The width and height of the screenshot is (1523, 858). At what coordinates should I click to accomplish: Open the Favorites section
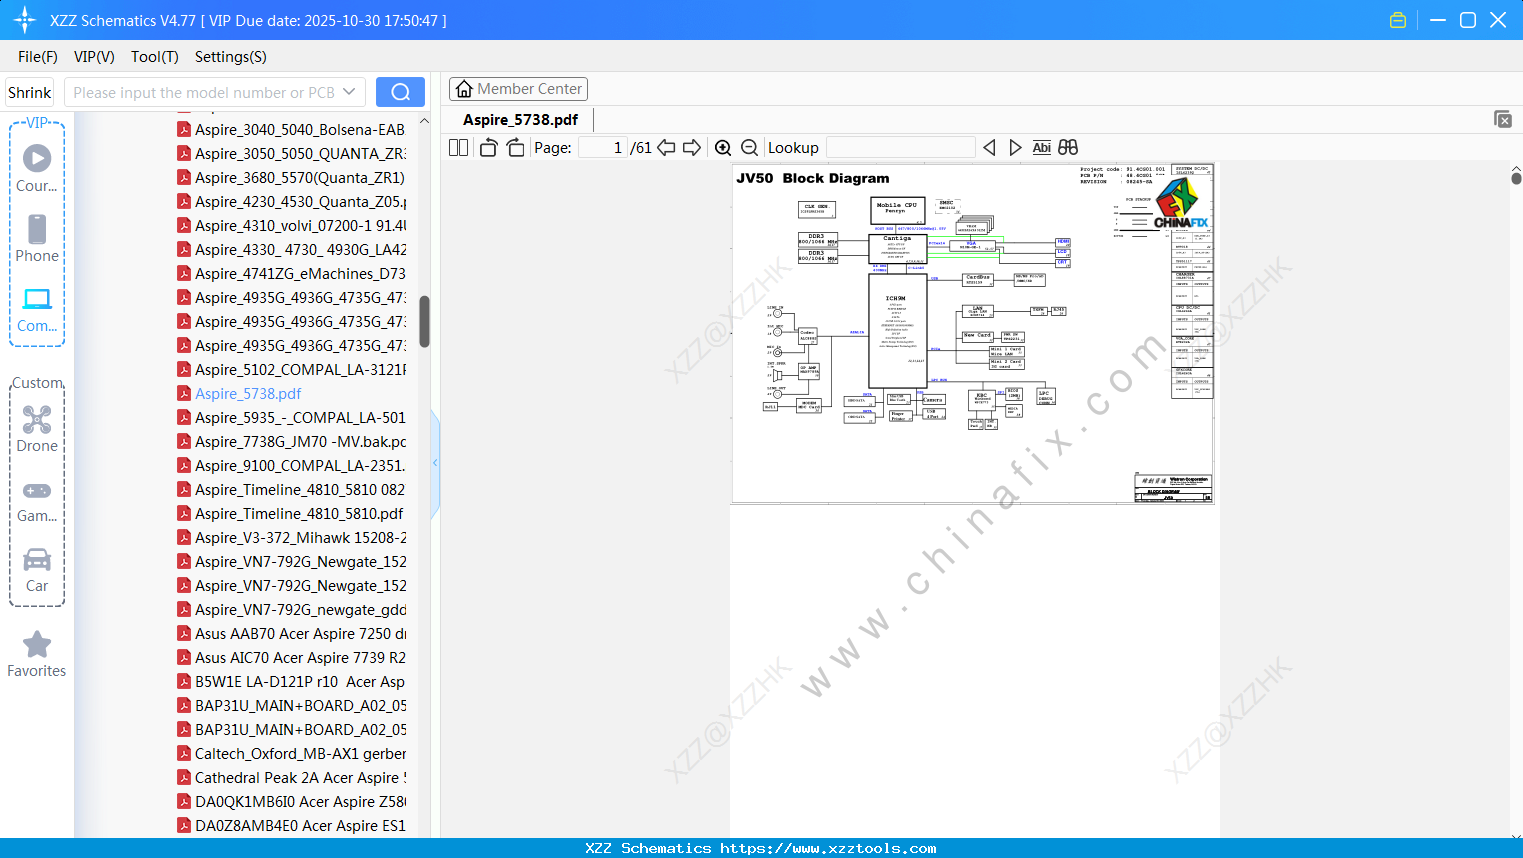click(x=37, y=655)
